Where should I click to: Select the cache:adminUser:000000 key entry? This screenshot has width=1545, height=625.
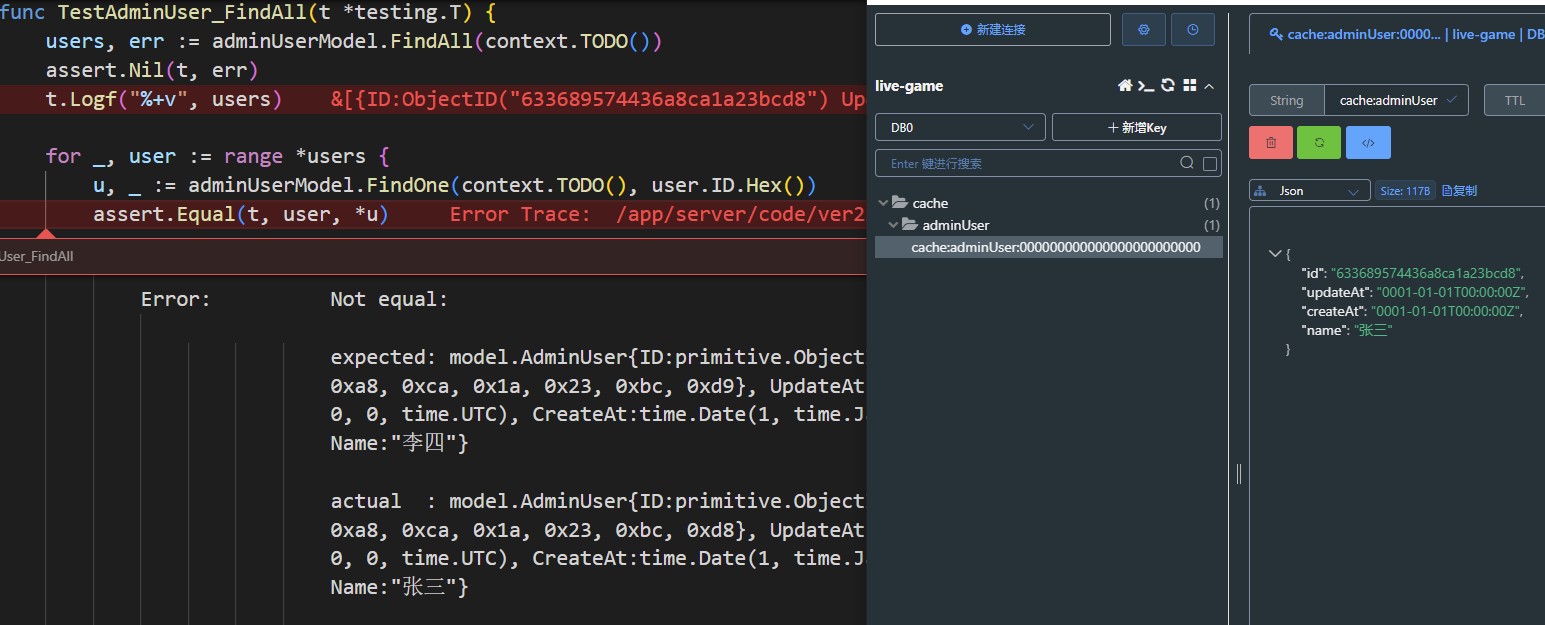pyautogui.click(x=1050, y=246)
